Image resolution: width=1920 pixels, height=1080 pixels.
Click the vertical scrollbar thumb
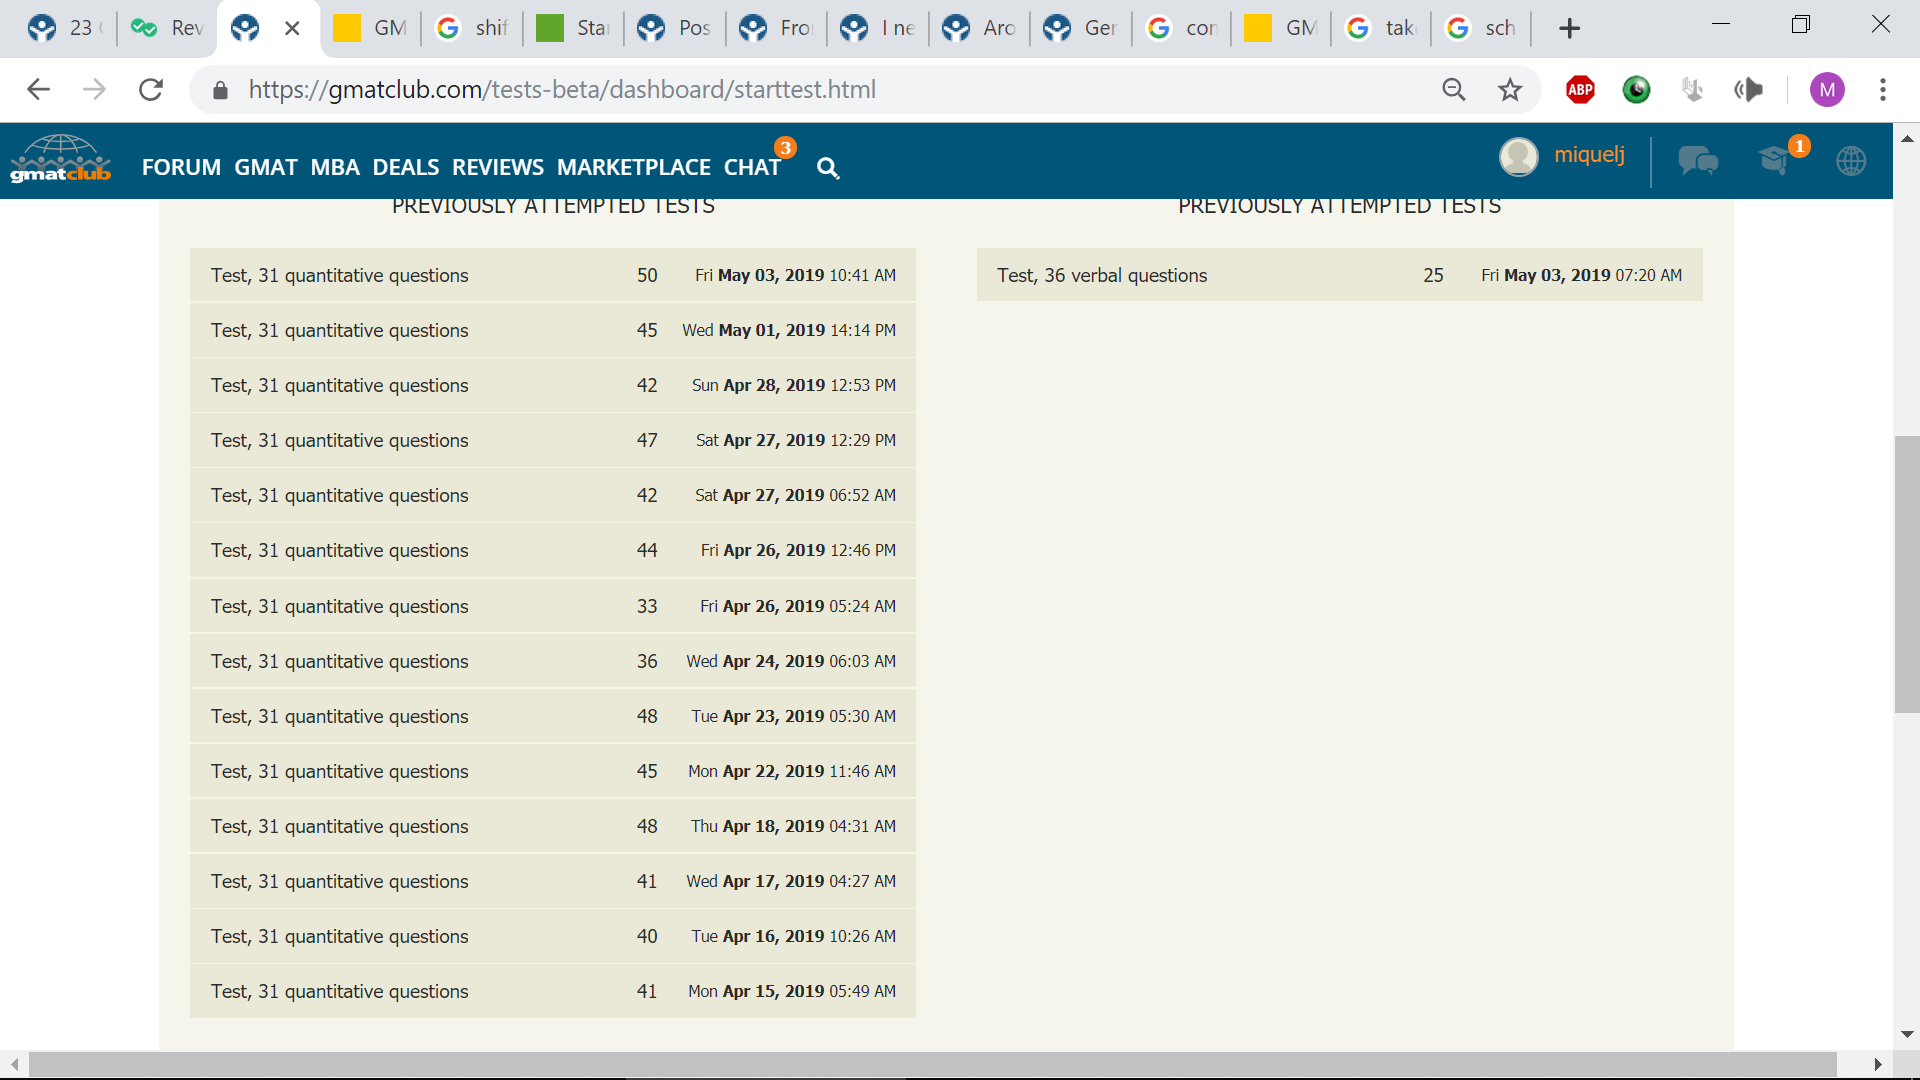click(x=1906, y=574)
